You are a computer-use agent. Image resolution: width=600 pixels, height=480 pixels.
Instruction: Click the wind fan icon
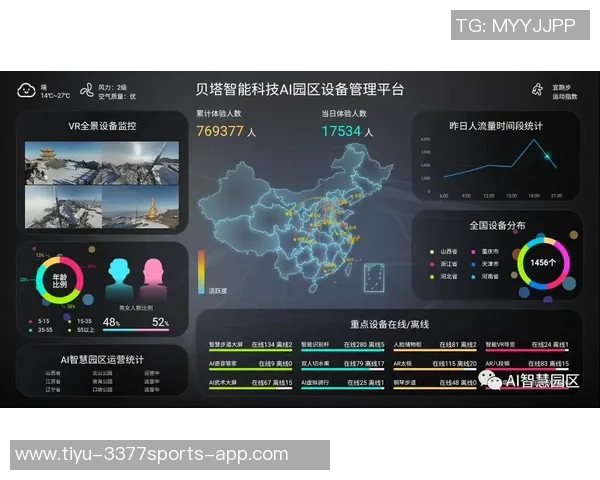(87, 91)
